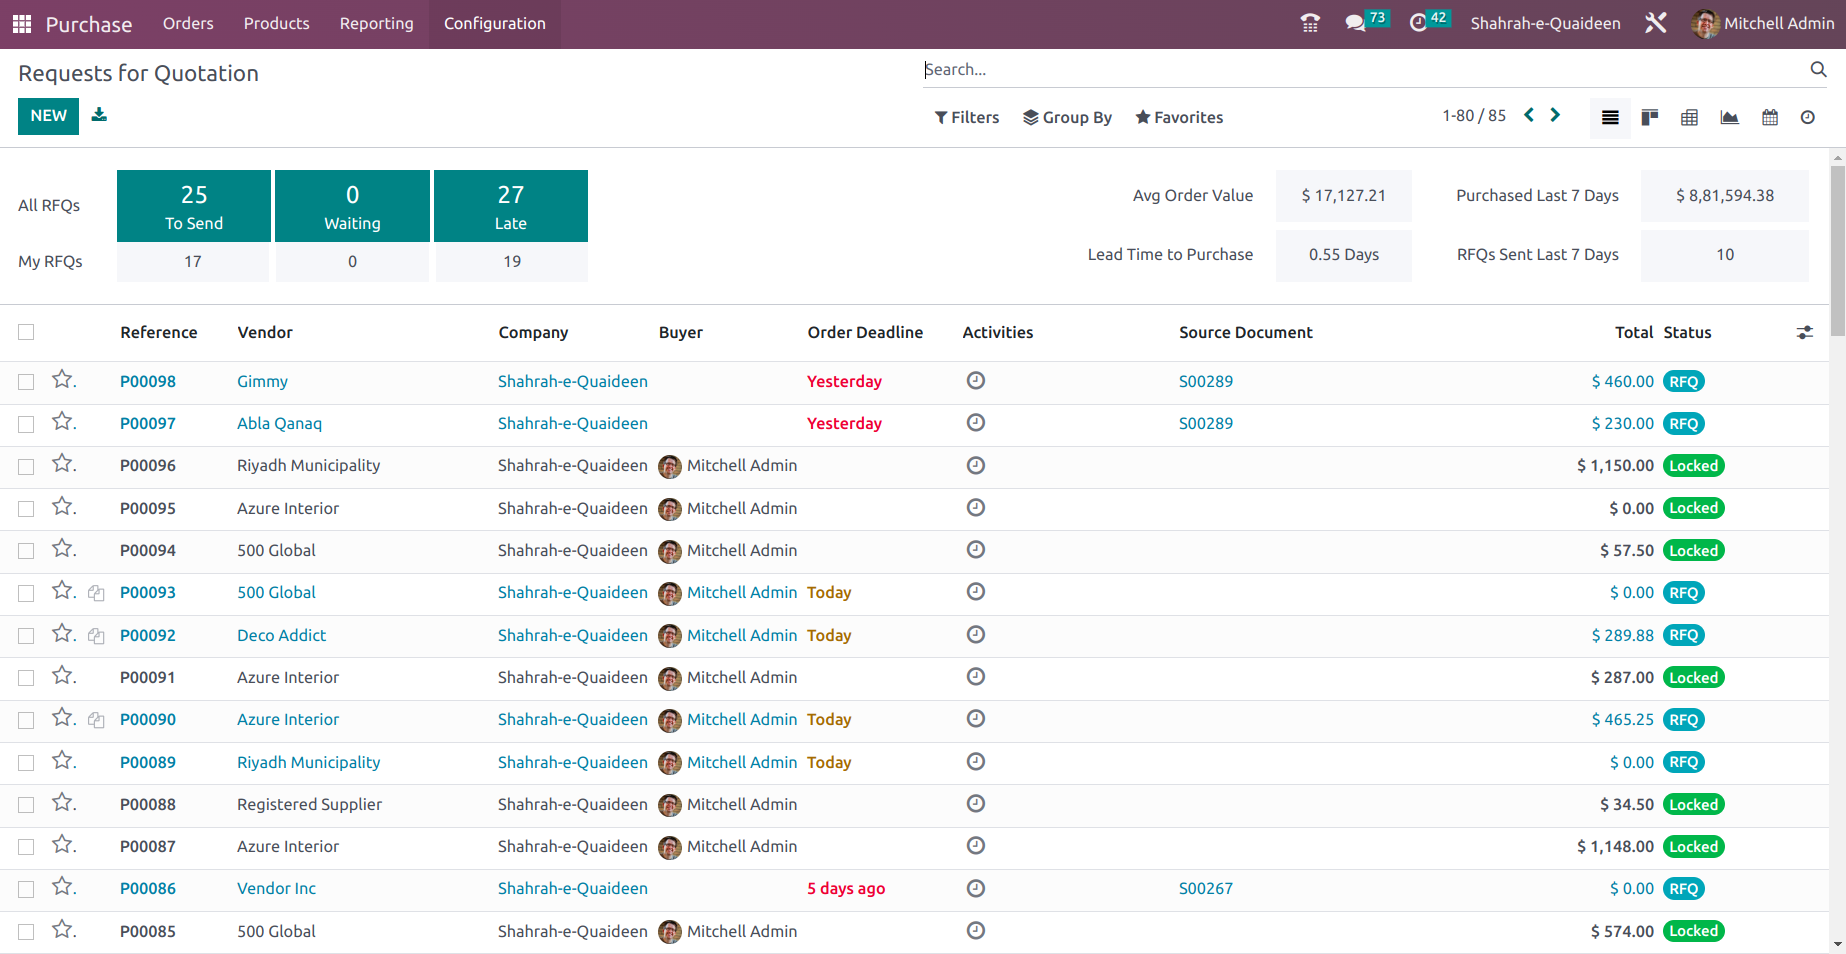Switch to the kanban view
1846x954 pixels.
[x=1650, y=117]
